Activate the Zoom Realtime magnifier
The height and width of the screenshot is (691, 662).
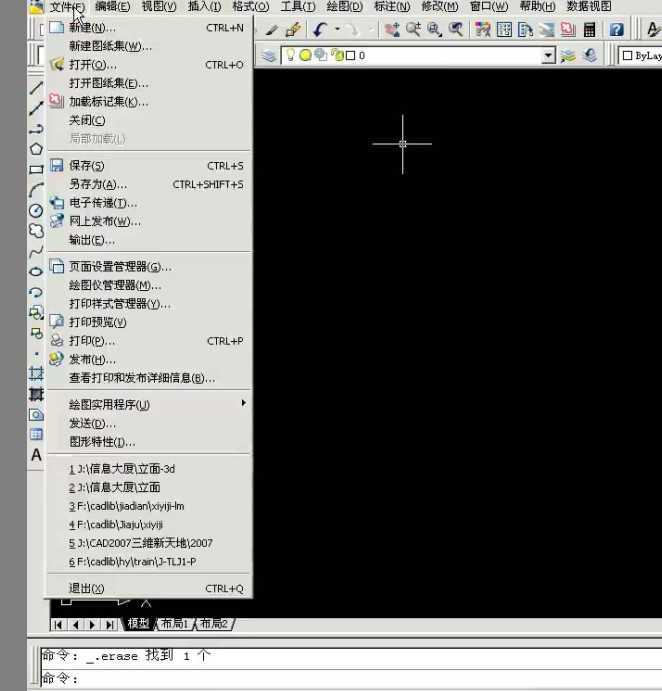click(x=413, y=30)
